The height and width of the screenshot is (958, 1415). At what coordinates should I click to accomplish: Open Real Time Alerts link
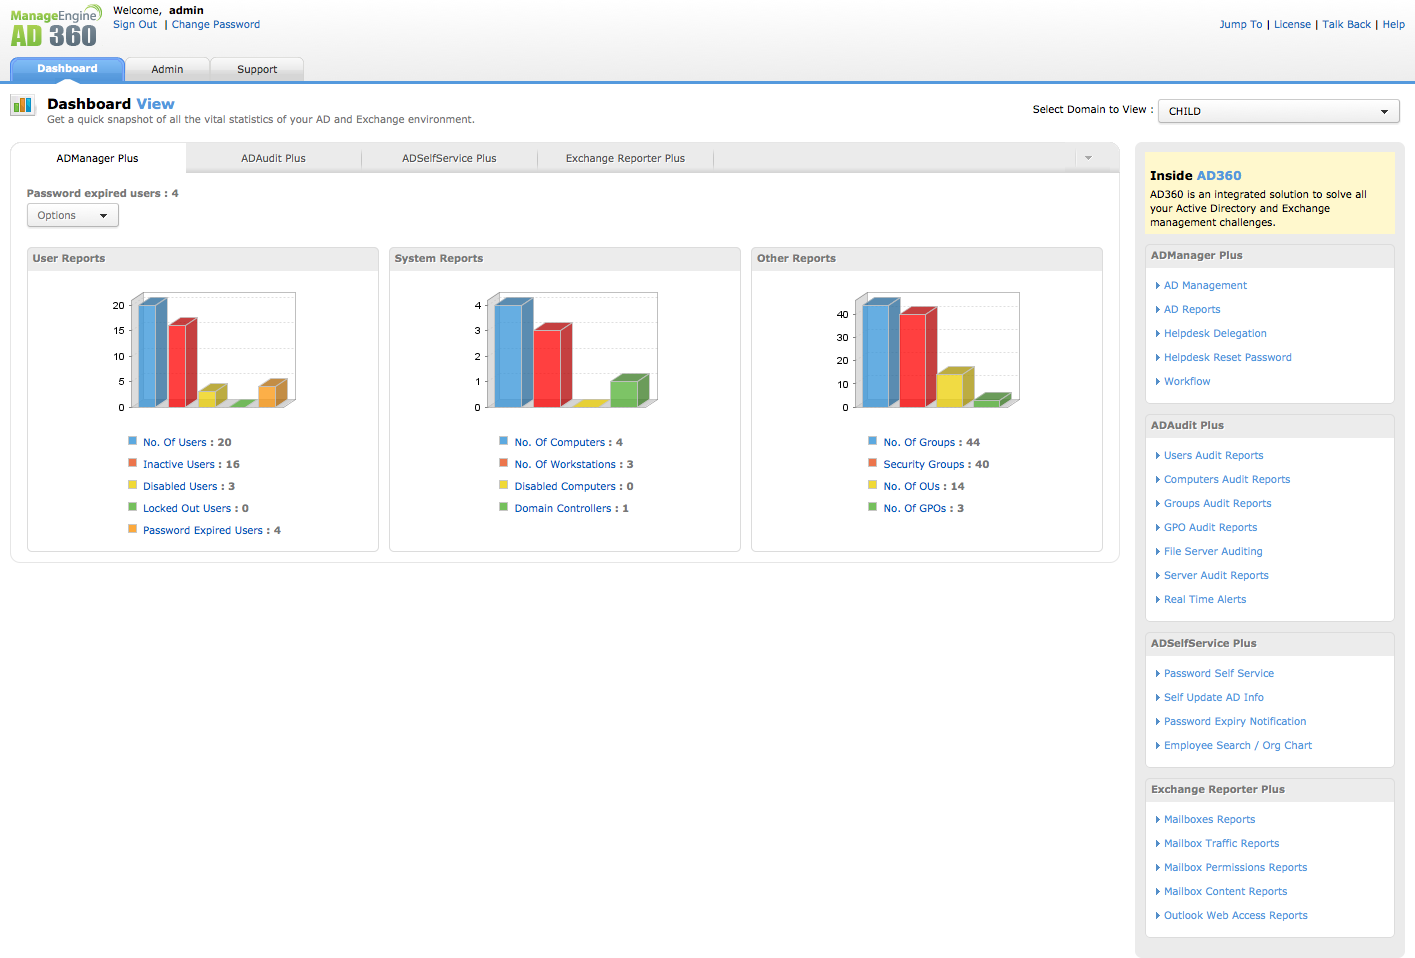pos(1205,599)
